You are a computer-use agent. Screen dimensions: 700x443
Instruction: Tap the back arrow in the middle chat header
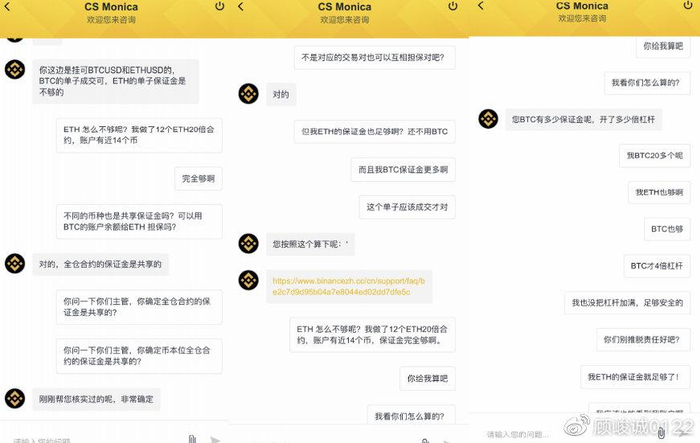241,6
